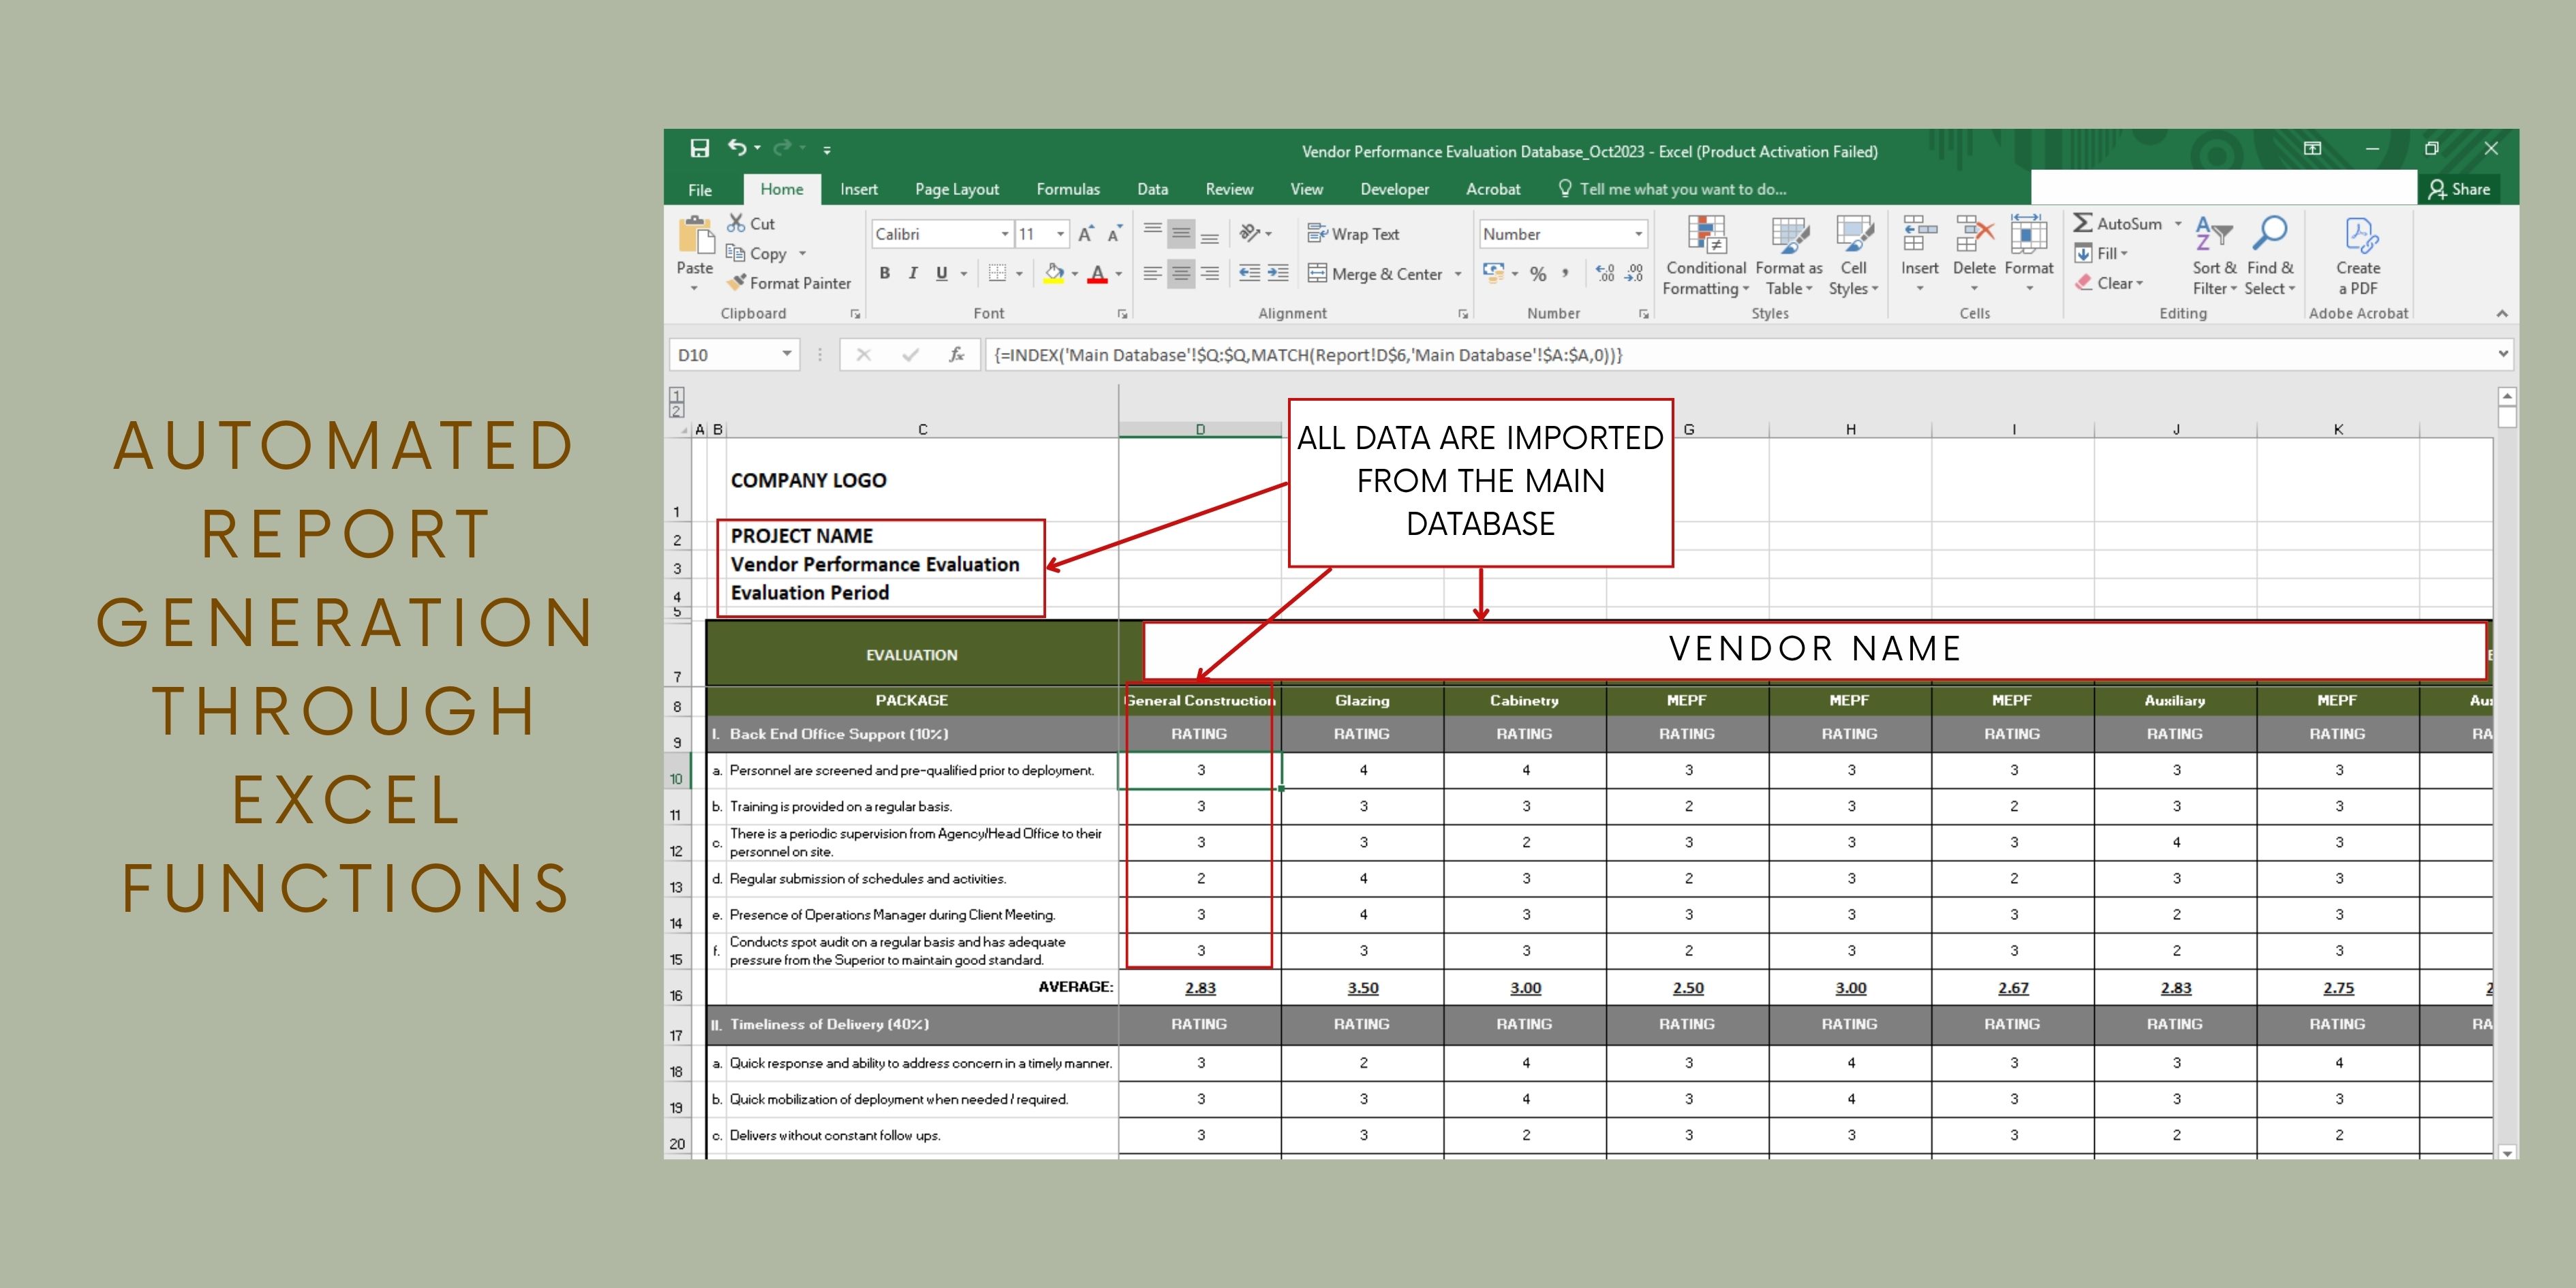Switch to the Formulas tab
Screen dimensions: 2576x1288
1067,189
